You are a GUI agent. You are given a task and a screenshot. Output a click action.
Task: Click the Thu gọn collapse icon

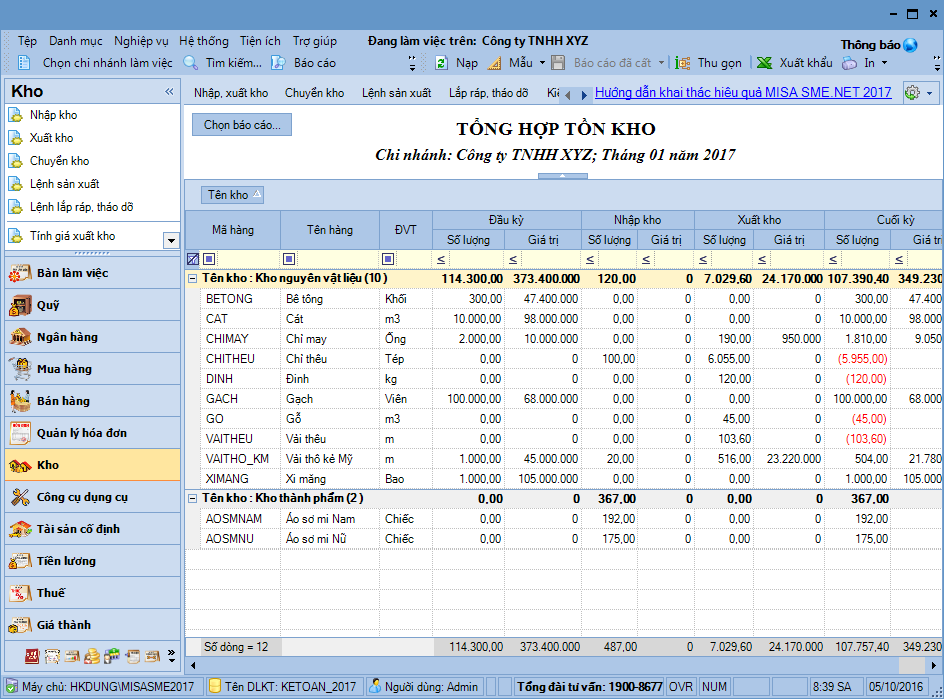(x=683, y=63)
